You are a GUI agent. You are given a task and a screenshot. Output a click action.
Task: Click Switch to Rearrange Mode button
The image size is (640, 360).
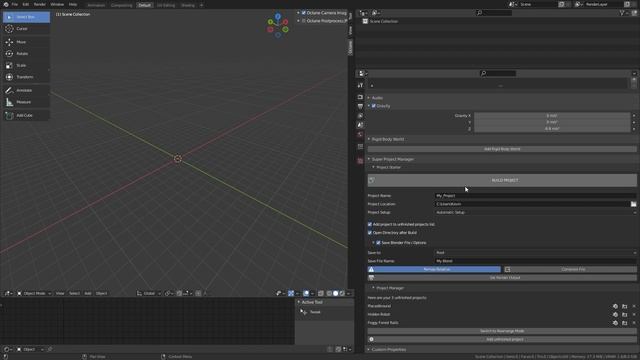[x=502, y=331]
